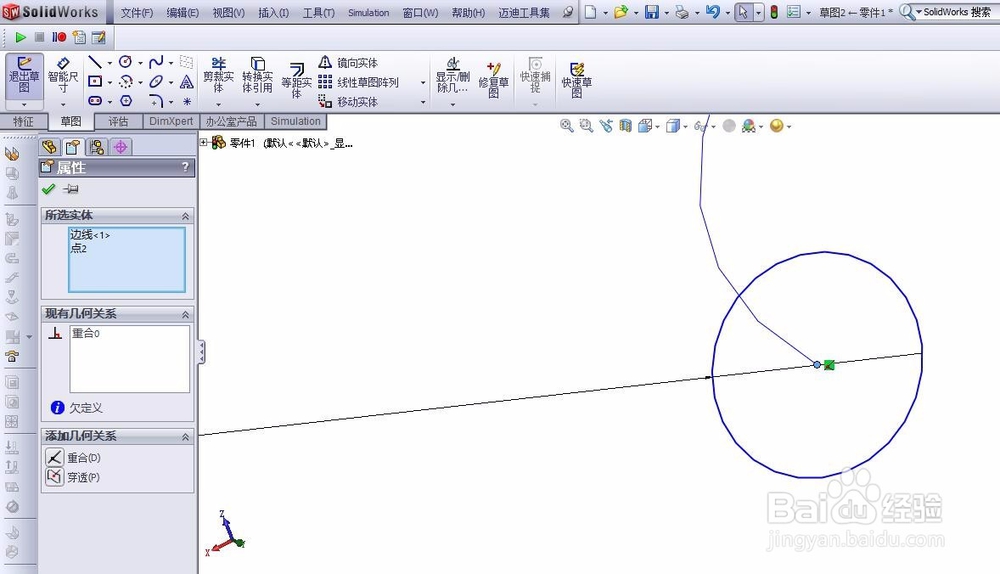Click the Exit Sketch (退出草图) button

[24, 75]
